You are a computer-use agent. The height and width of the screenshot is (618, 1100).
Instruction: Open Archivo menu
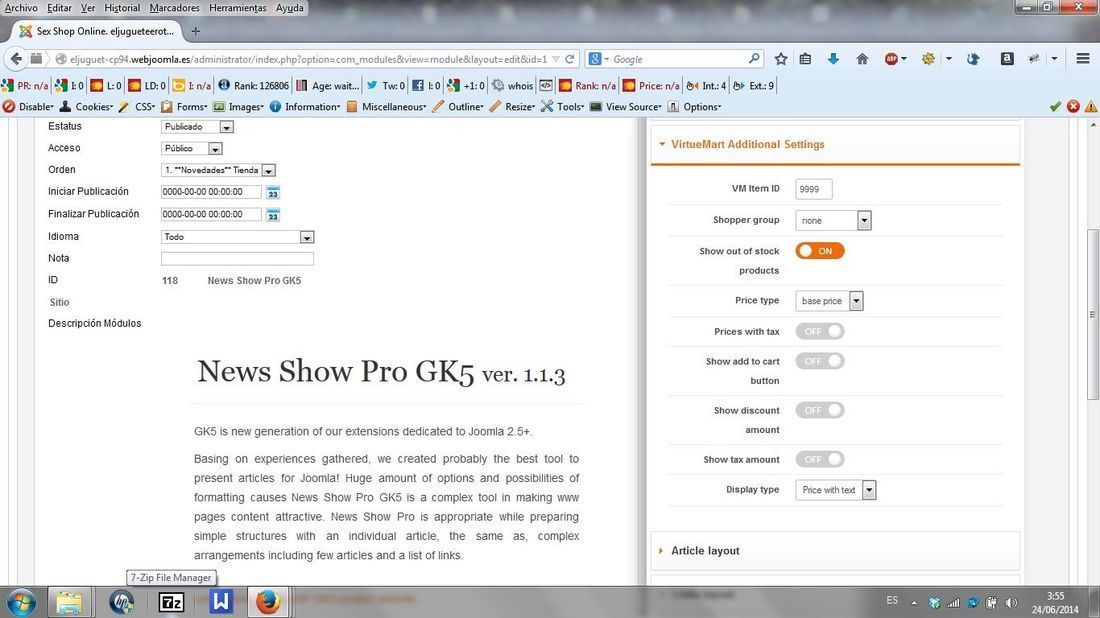21,8
